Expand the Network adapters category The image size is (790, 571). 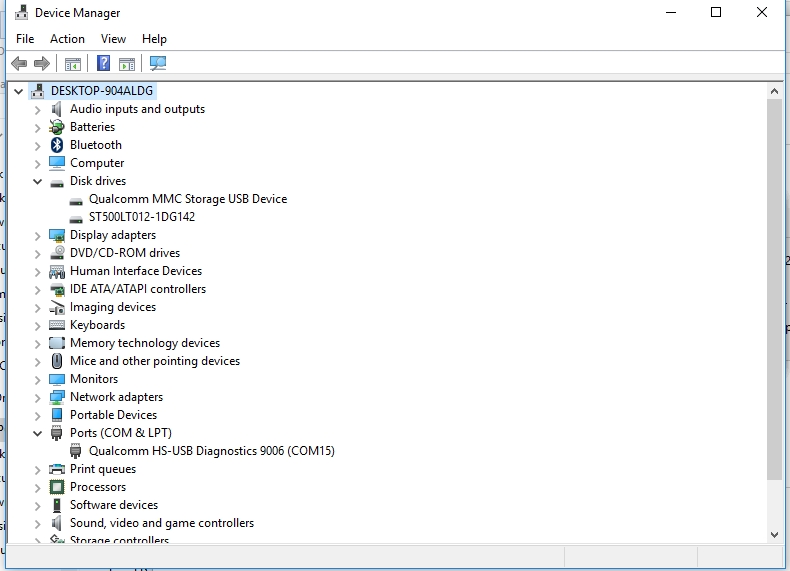pos(37,398)
